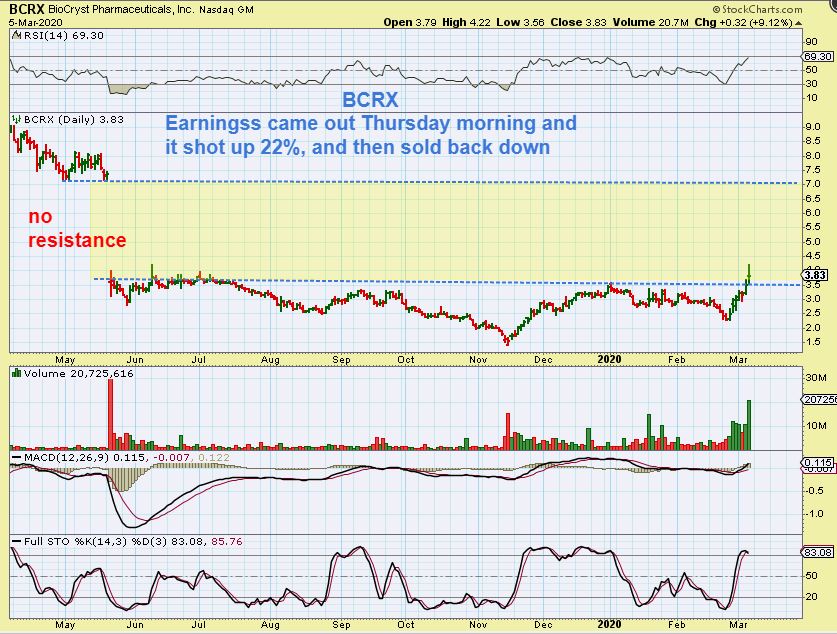This screenshot has height=634, width=837.
Task: Click the tall red volume spike bar in late May
Action: pos(110,414)
